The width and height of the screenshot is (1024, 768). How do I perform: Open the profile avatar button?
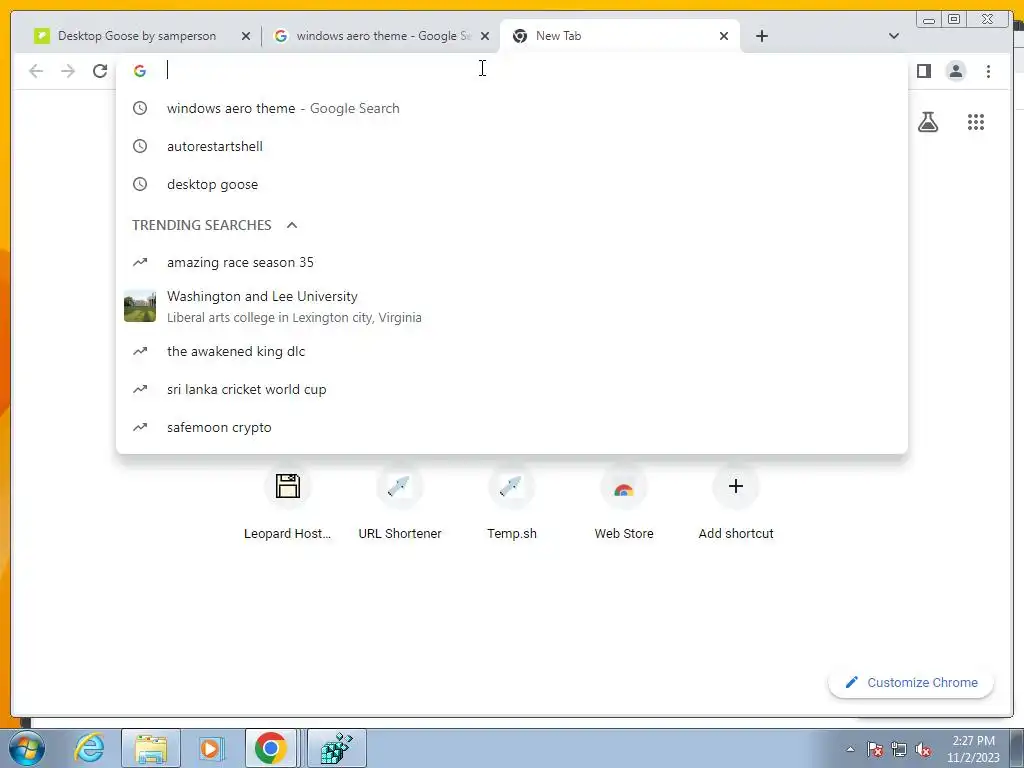tap(956, 71)
